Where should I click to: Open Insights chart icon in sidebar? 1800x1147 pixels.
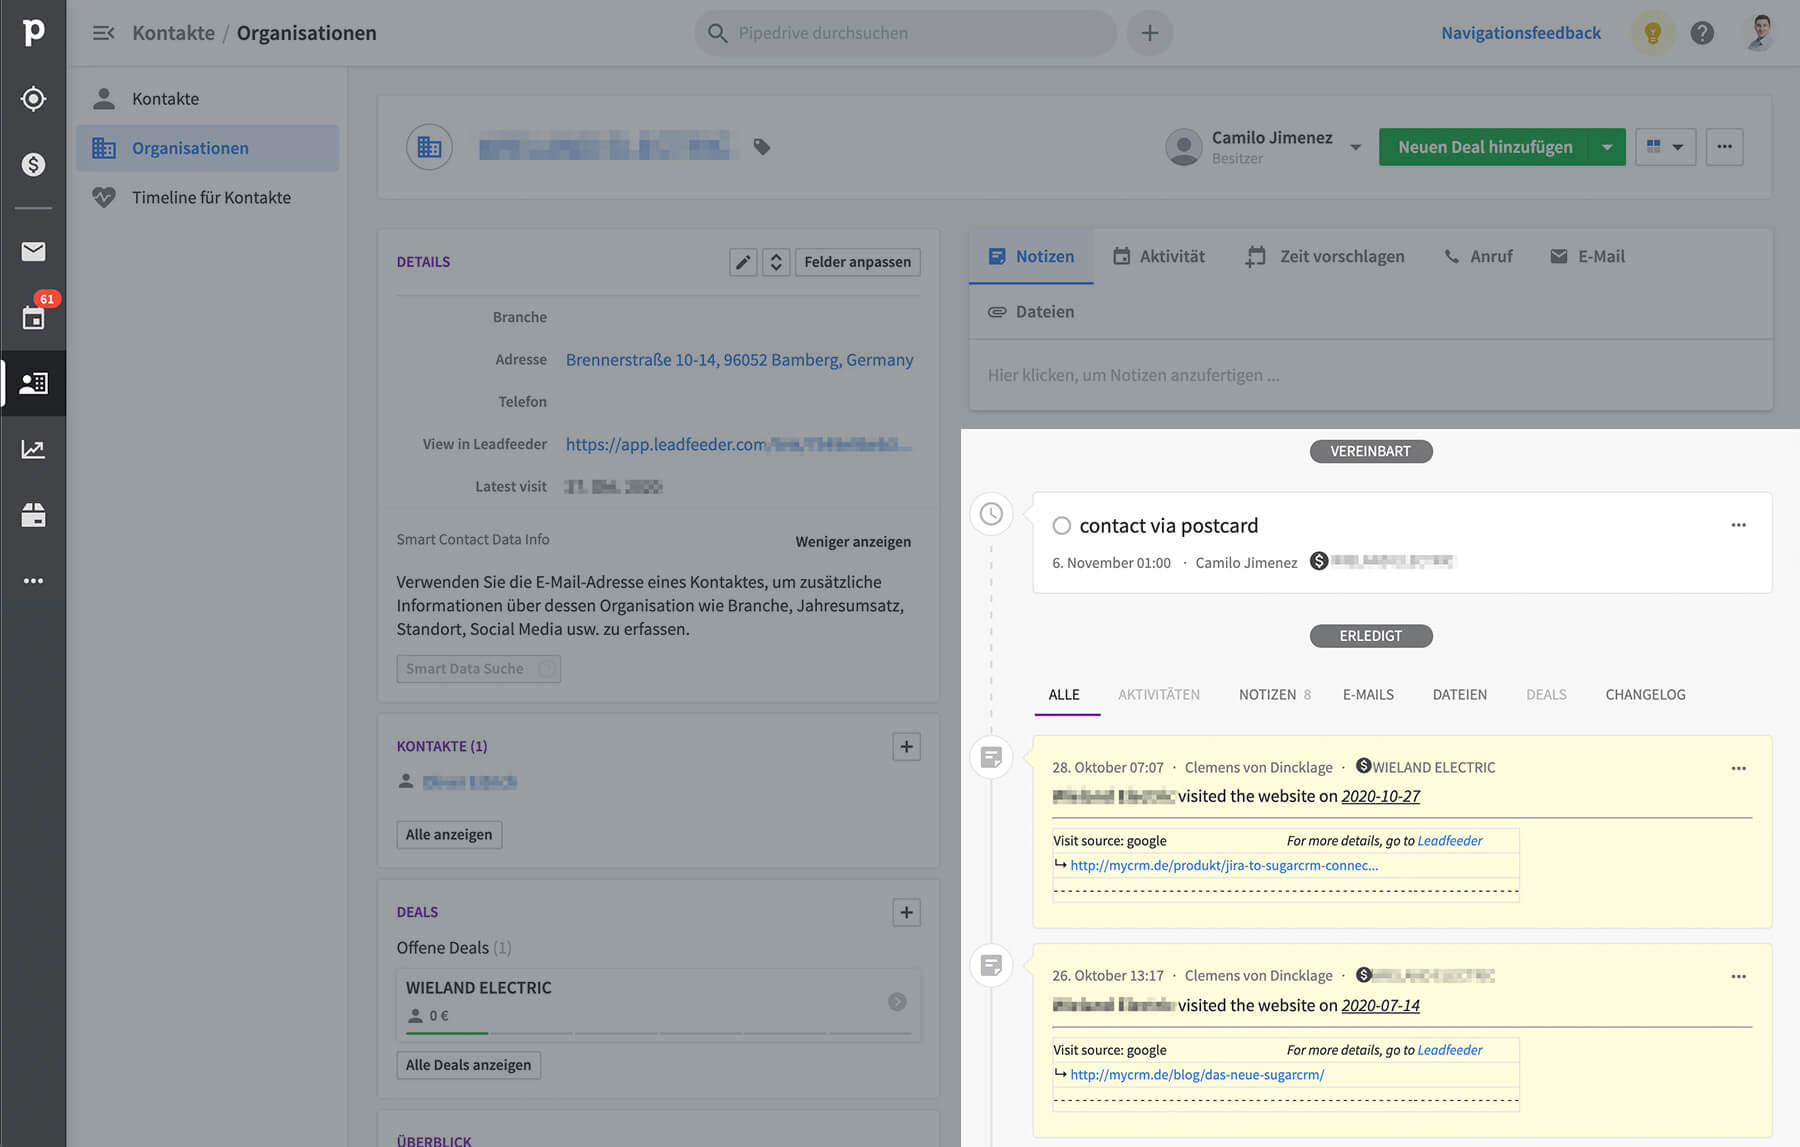tap(33, 449)
